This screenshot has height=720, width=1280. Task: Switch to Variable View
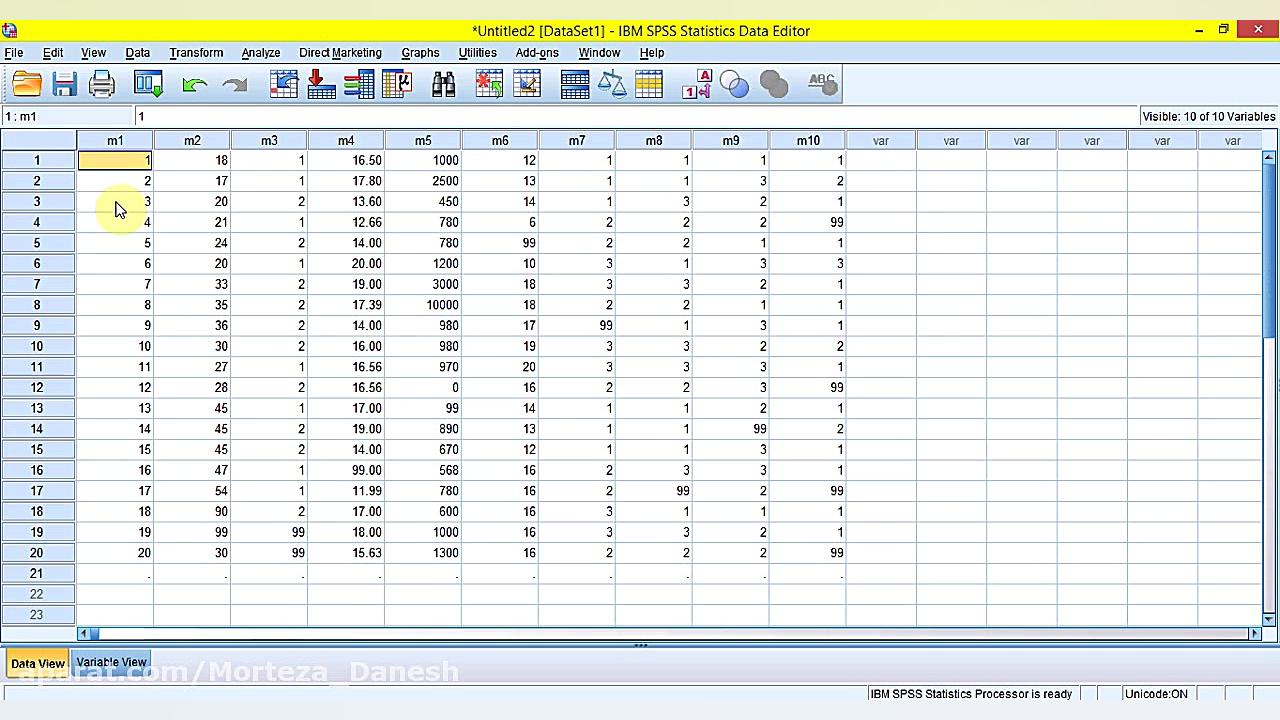[110, 662]
